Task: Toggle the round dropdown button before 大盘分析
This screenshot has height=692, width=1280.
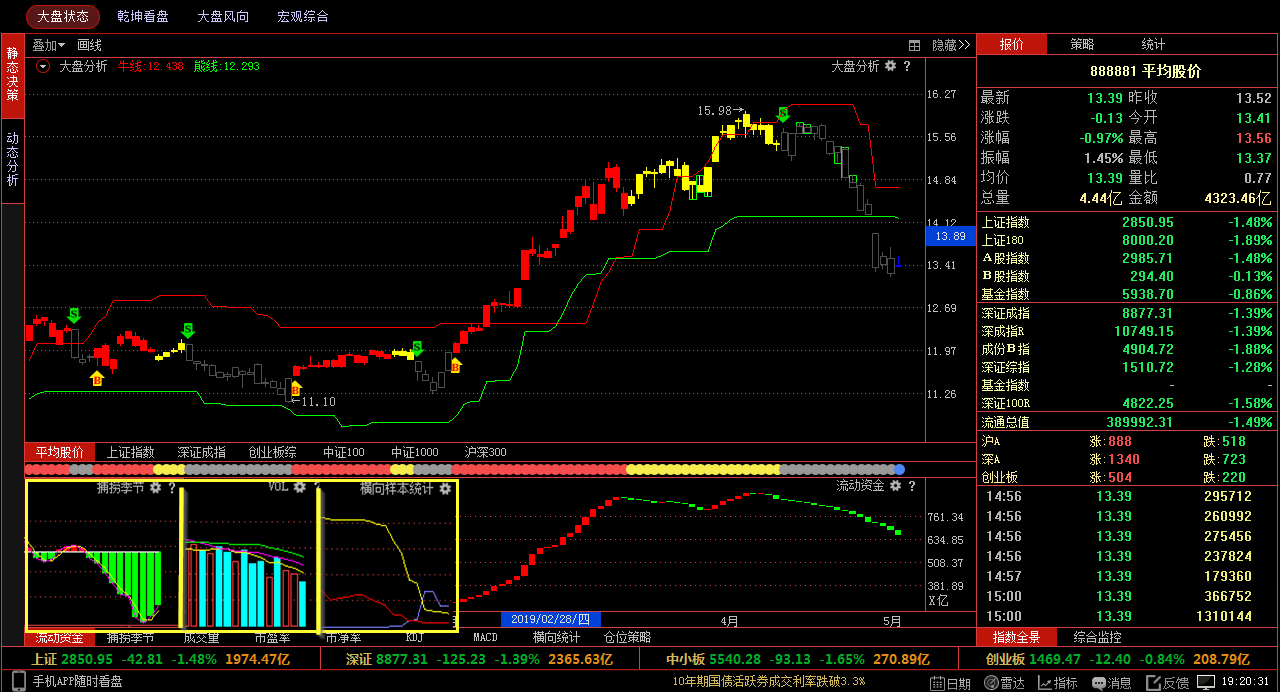Action: [x=43, y=66]
